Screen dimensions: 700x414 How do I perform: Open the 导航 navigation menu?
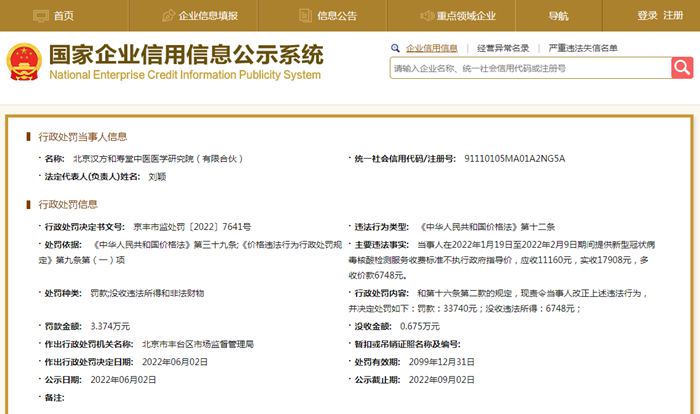tap(558, 15)
